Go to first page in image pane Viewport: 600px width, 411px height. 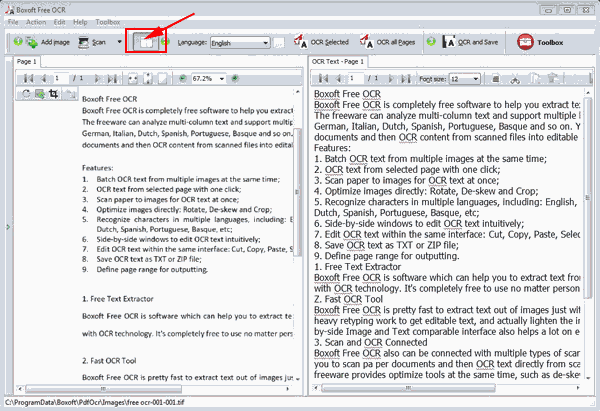click(28, 78)
